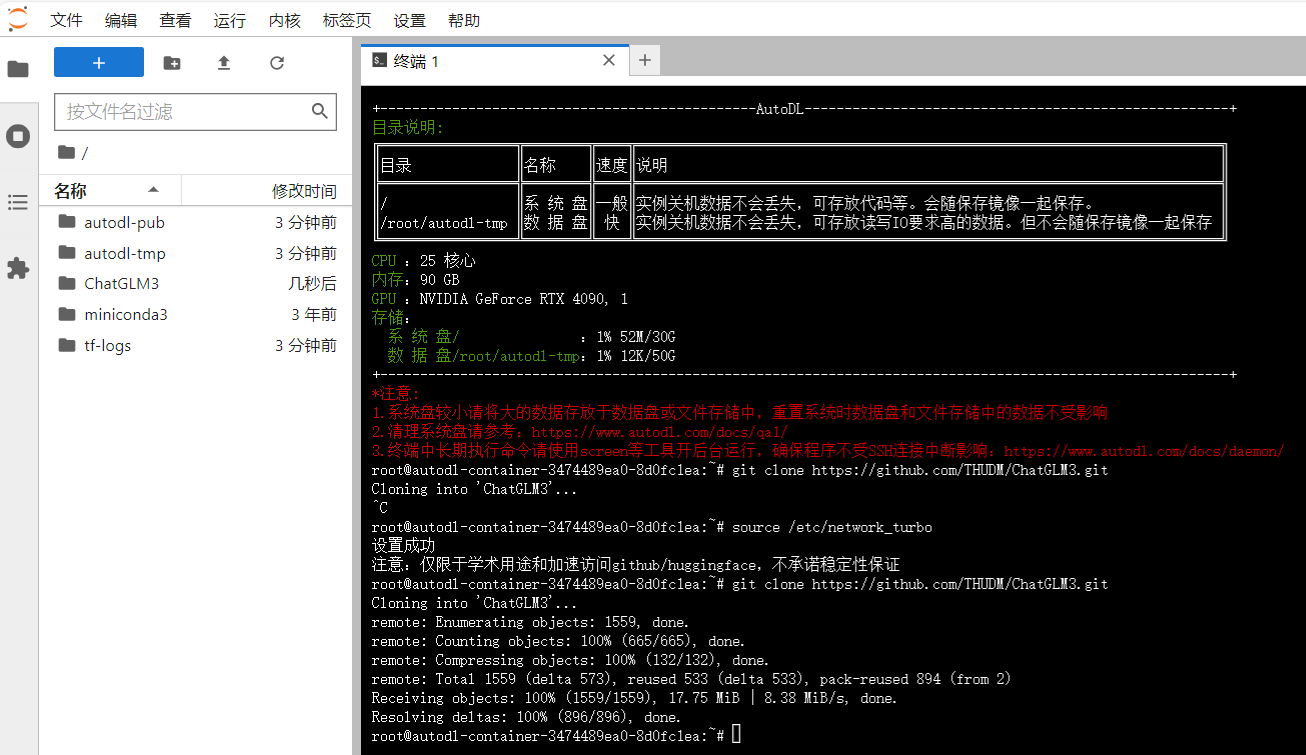Create a new folder with folder-plus icon
Screen dimensions: 1306x755
pos(172,63)
